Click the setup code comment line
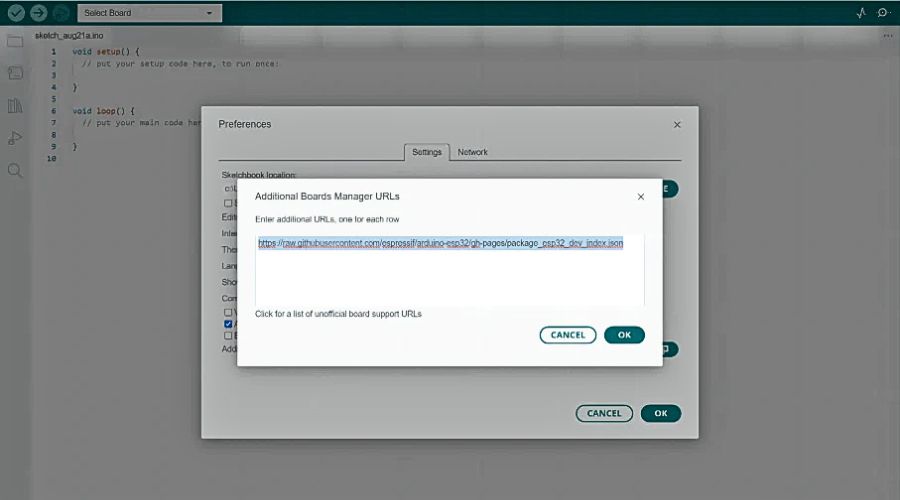900x500 pixels. tap(180, 64)
